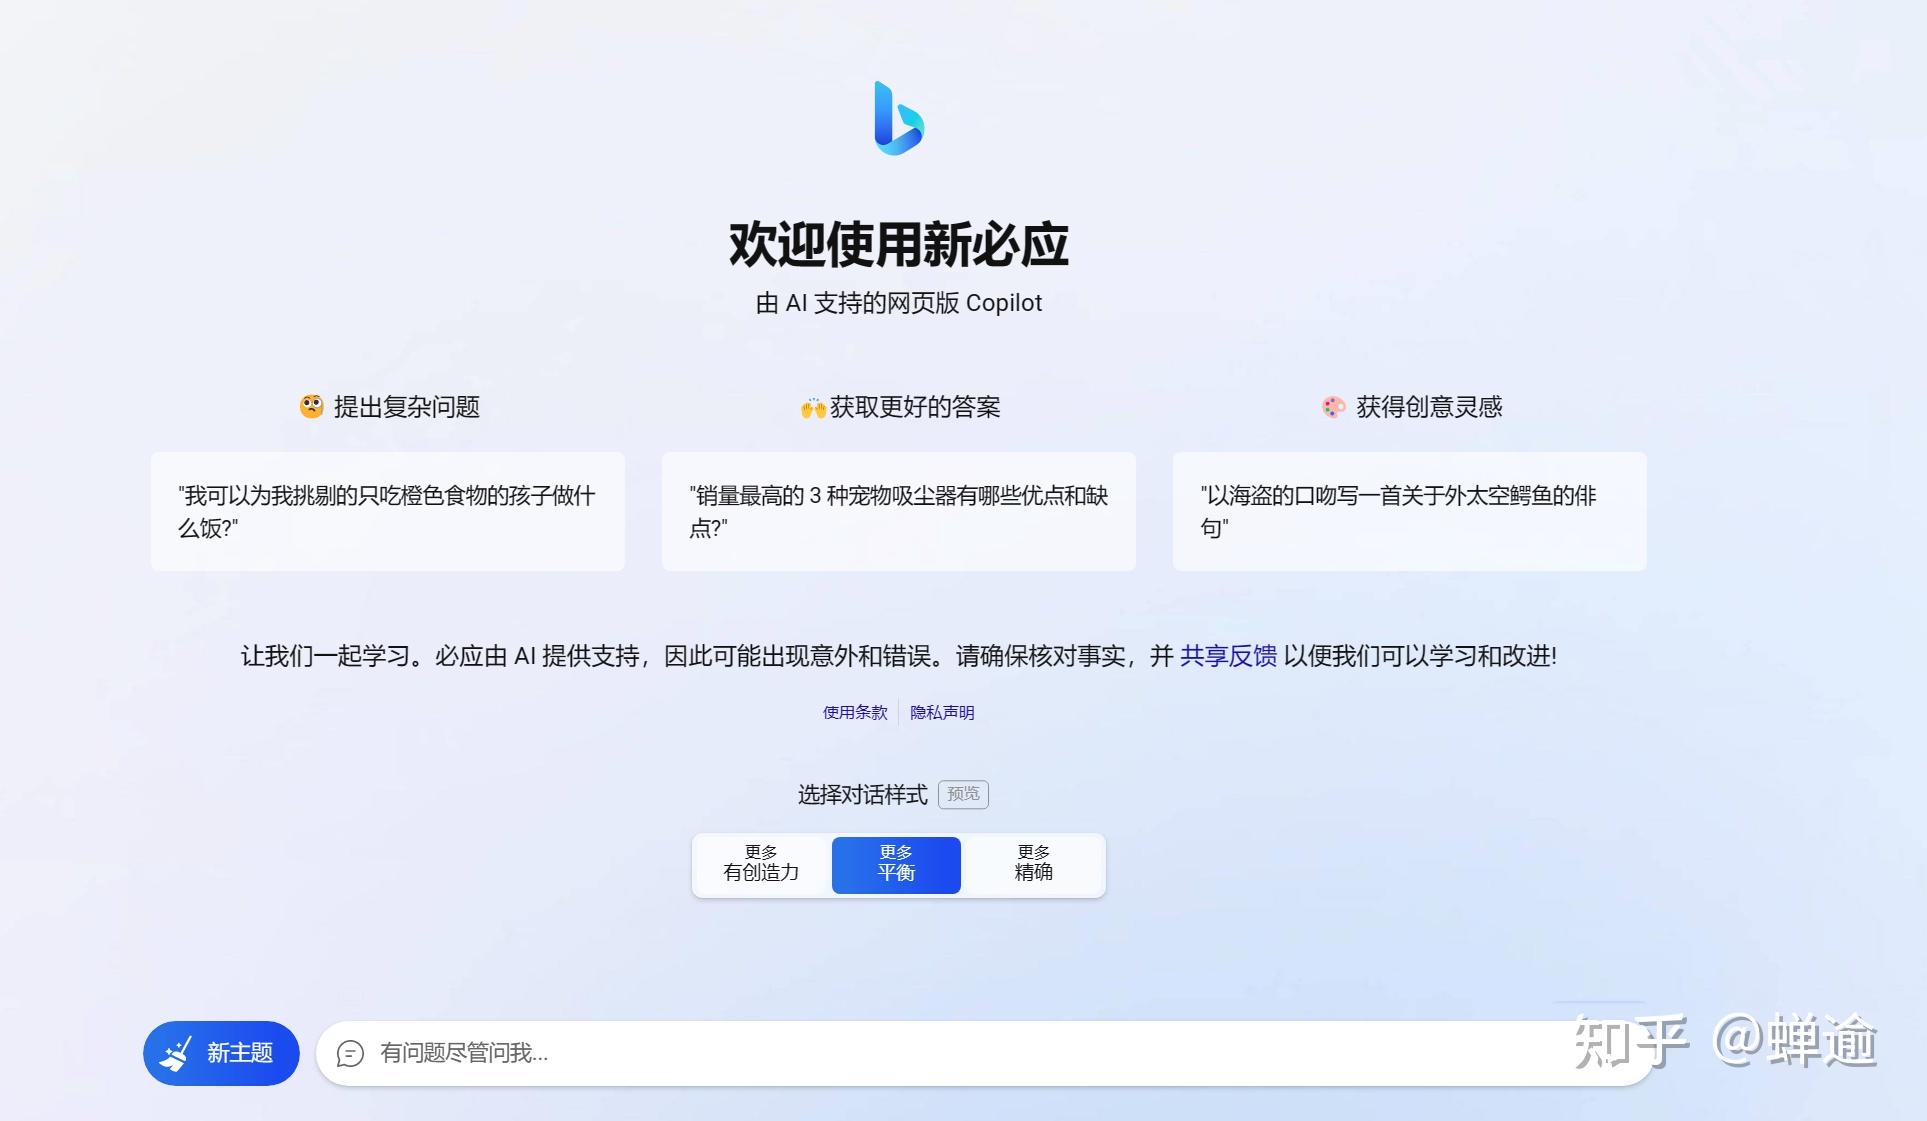Open the 使用条款 link

(x=853, y=712)
